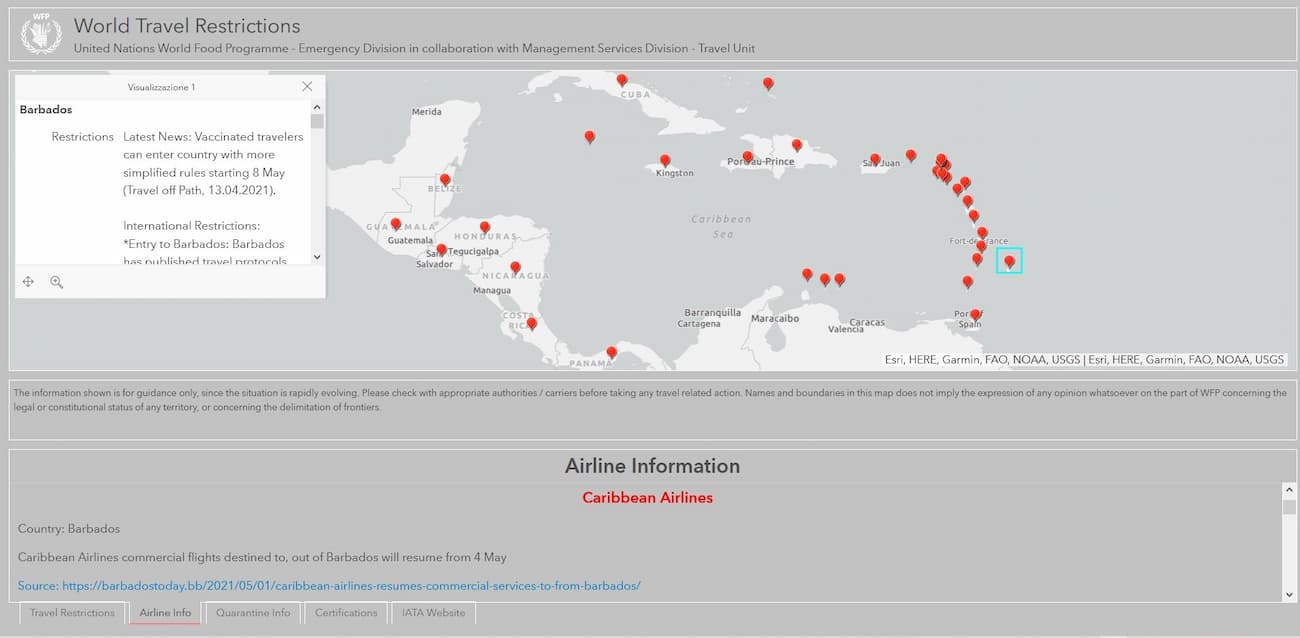Viewport: 1300px width, 638px height.
Task: Open the Travel Restrictions tab
Action: (x=72, y=613)
